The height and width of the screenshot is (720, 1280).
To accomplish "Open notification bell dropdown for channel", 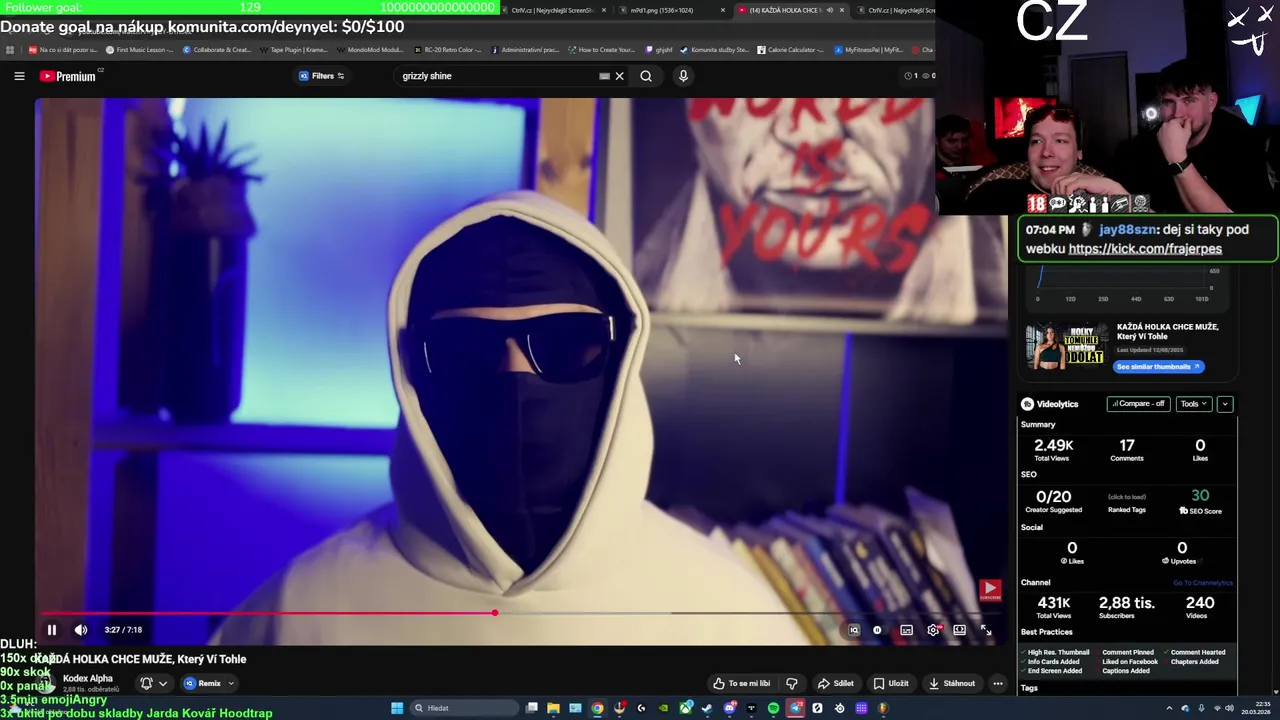I will pyautogui.click(x=153, y=683).
